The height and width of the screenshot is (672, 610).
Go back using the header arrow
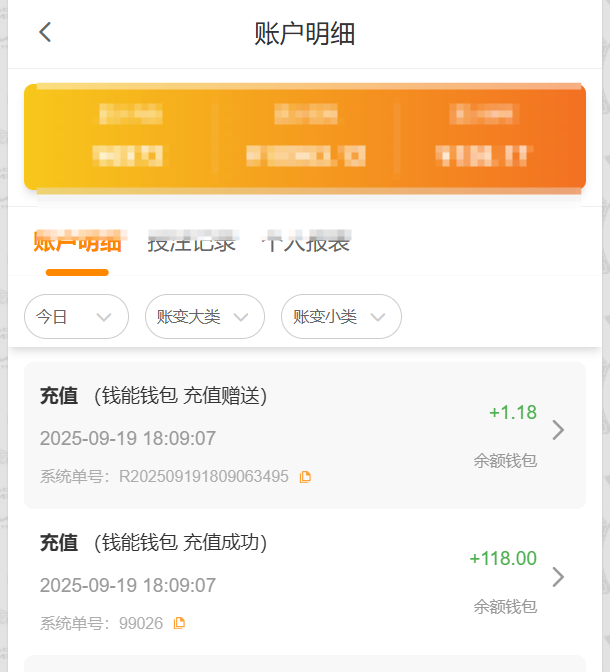(45, 32)
